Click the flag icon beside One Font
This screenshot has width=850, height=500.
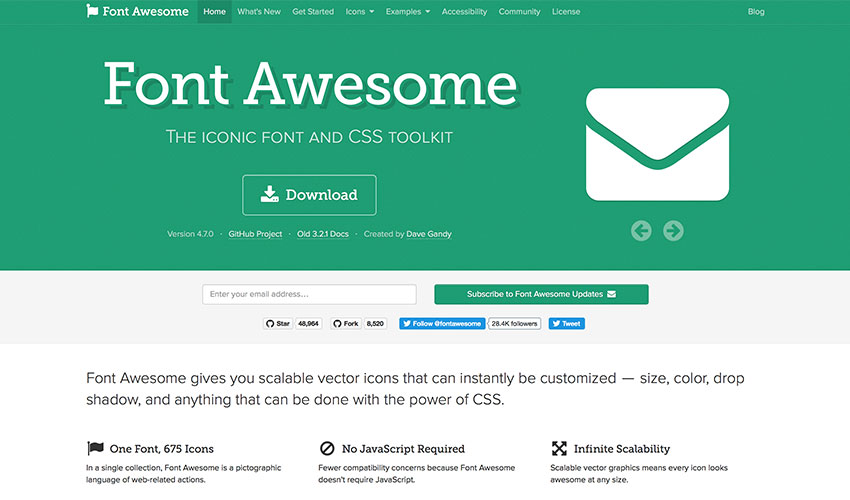pyautogui.click(x=95, y=448)
